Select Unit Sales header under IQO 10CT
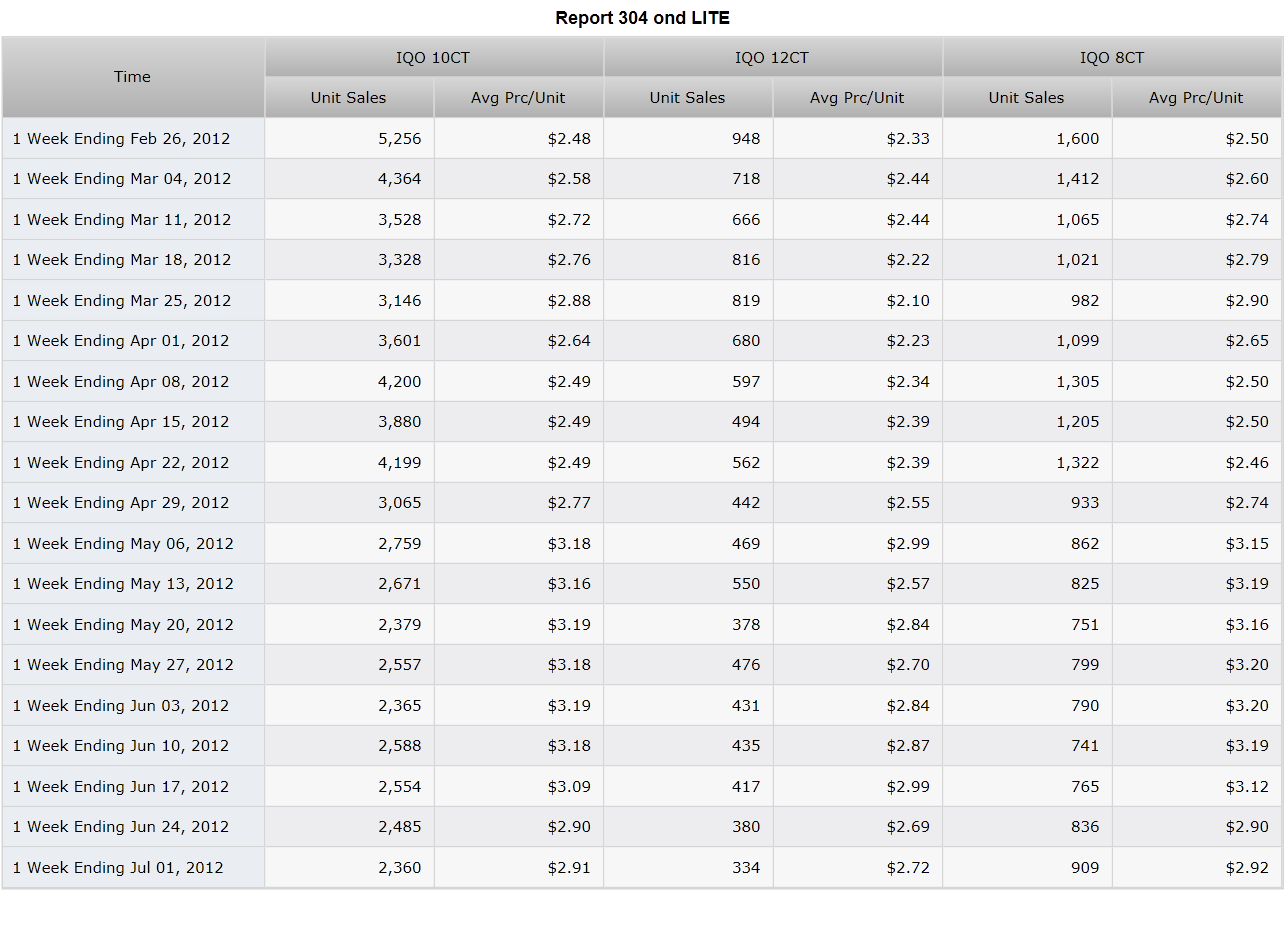This screenshot has width=1284, height=946. 349,98
